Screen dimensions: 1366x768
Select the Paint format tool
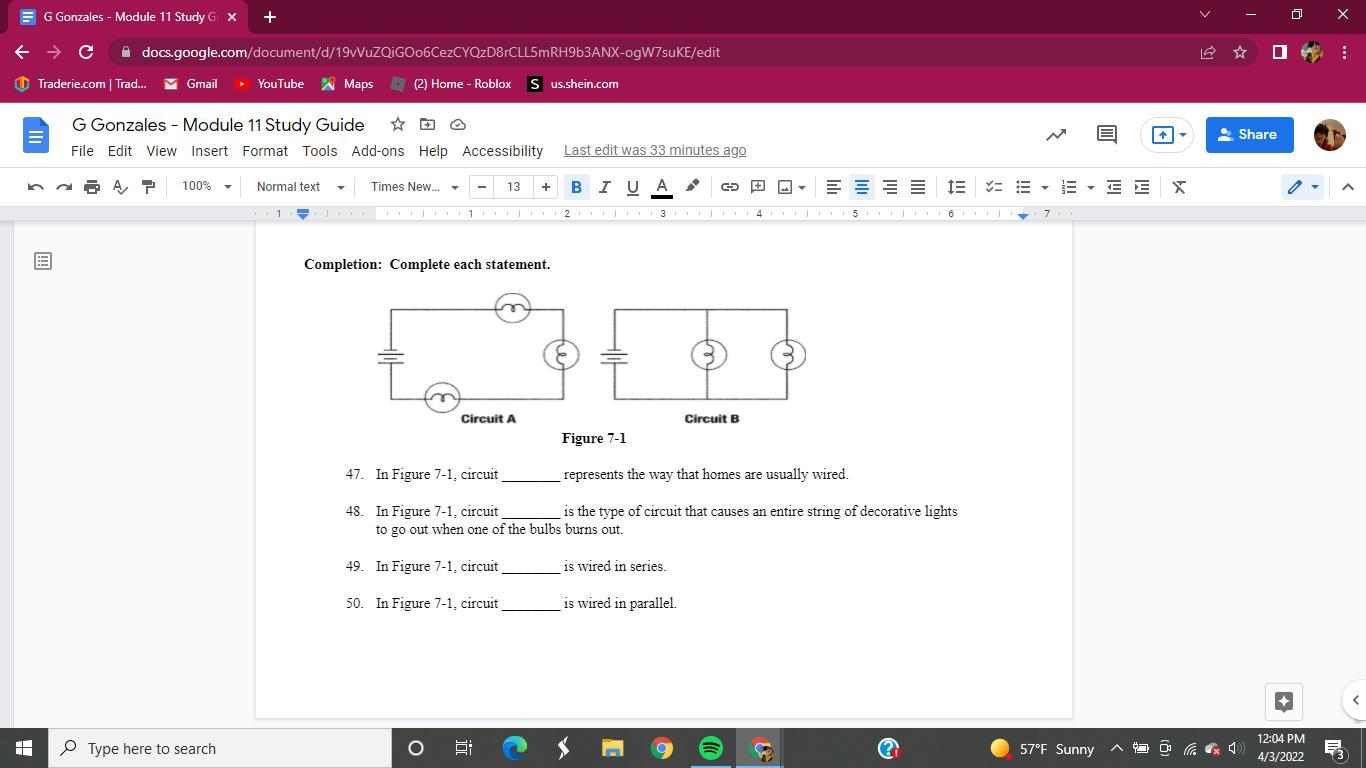(148, 187)
